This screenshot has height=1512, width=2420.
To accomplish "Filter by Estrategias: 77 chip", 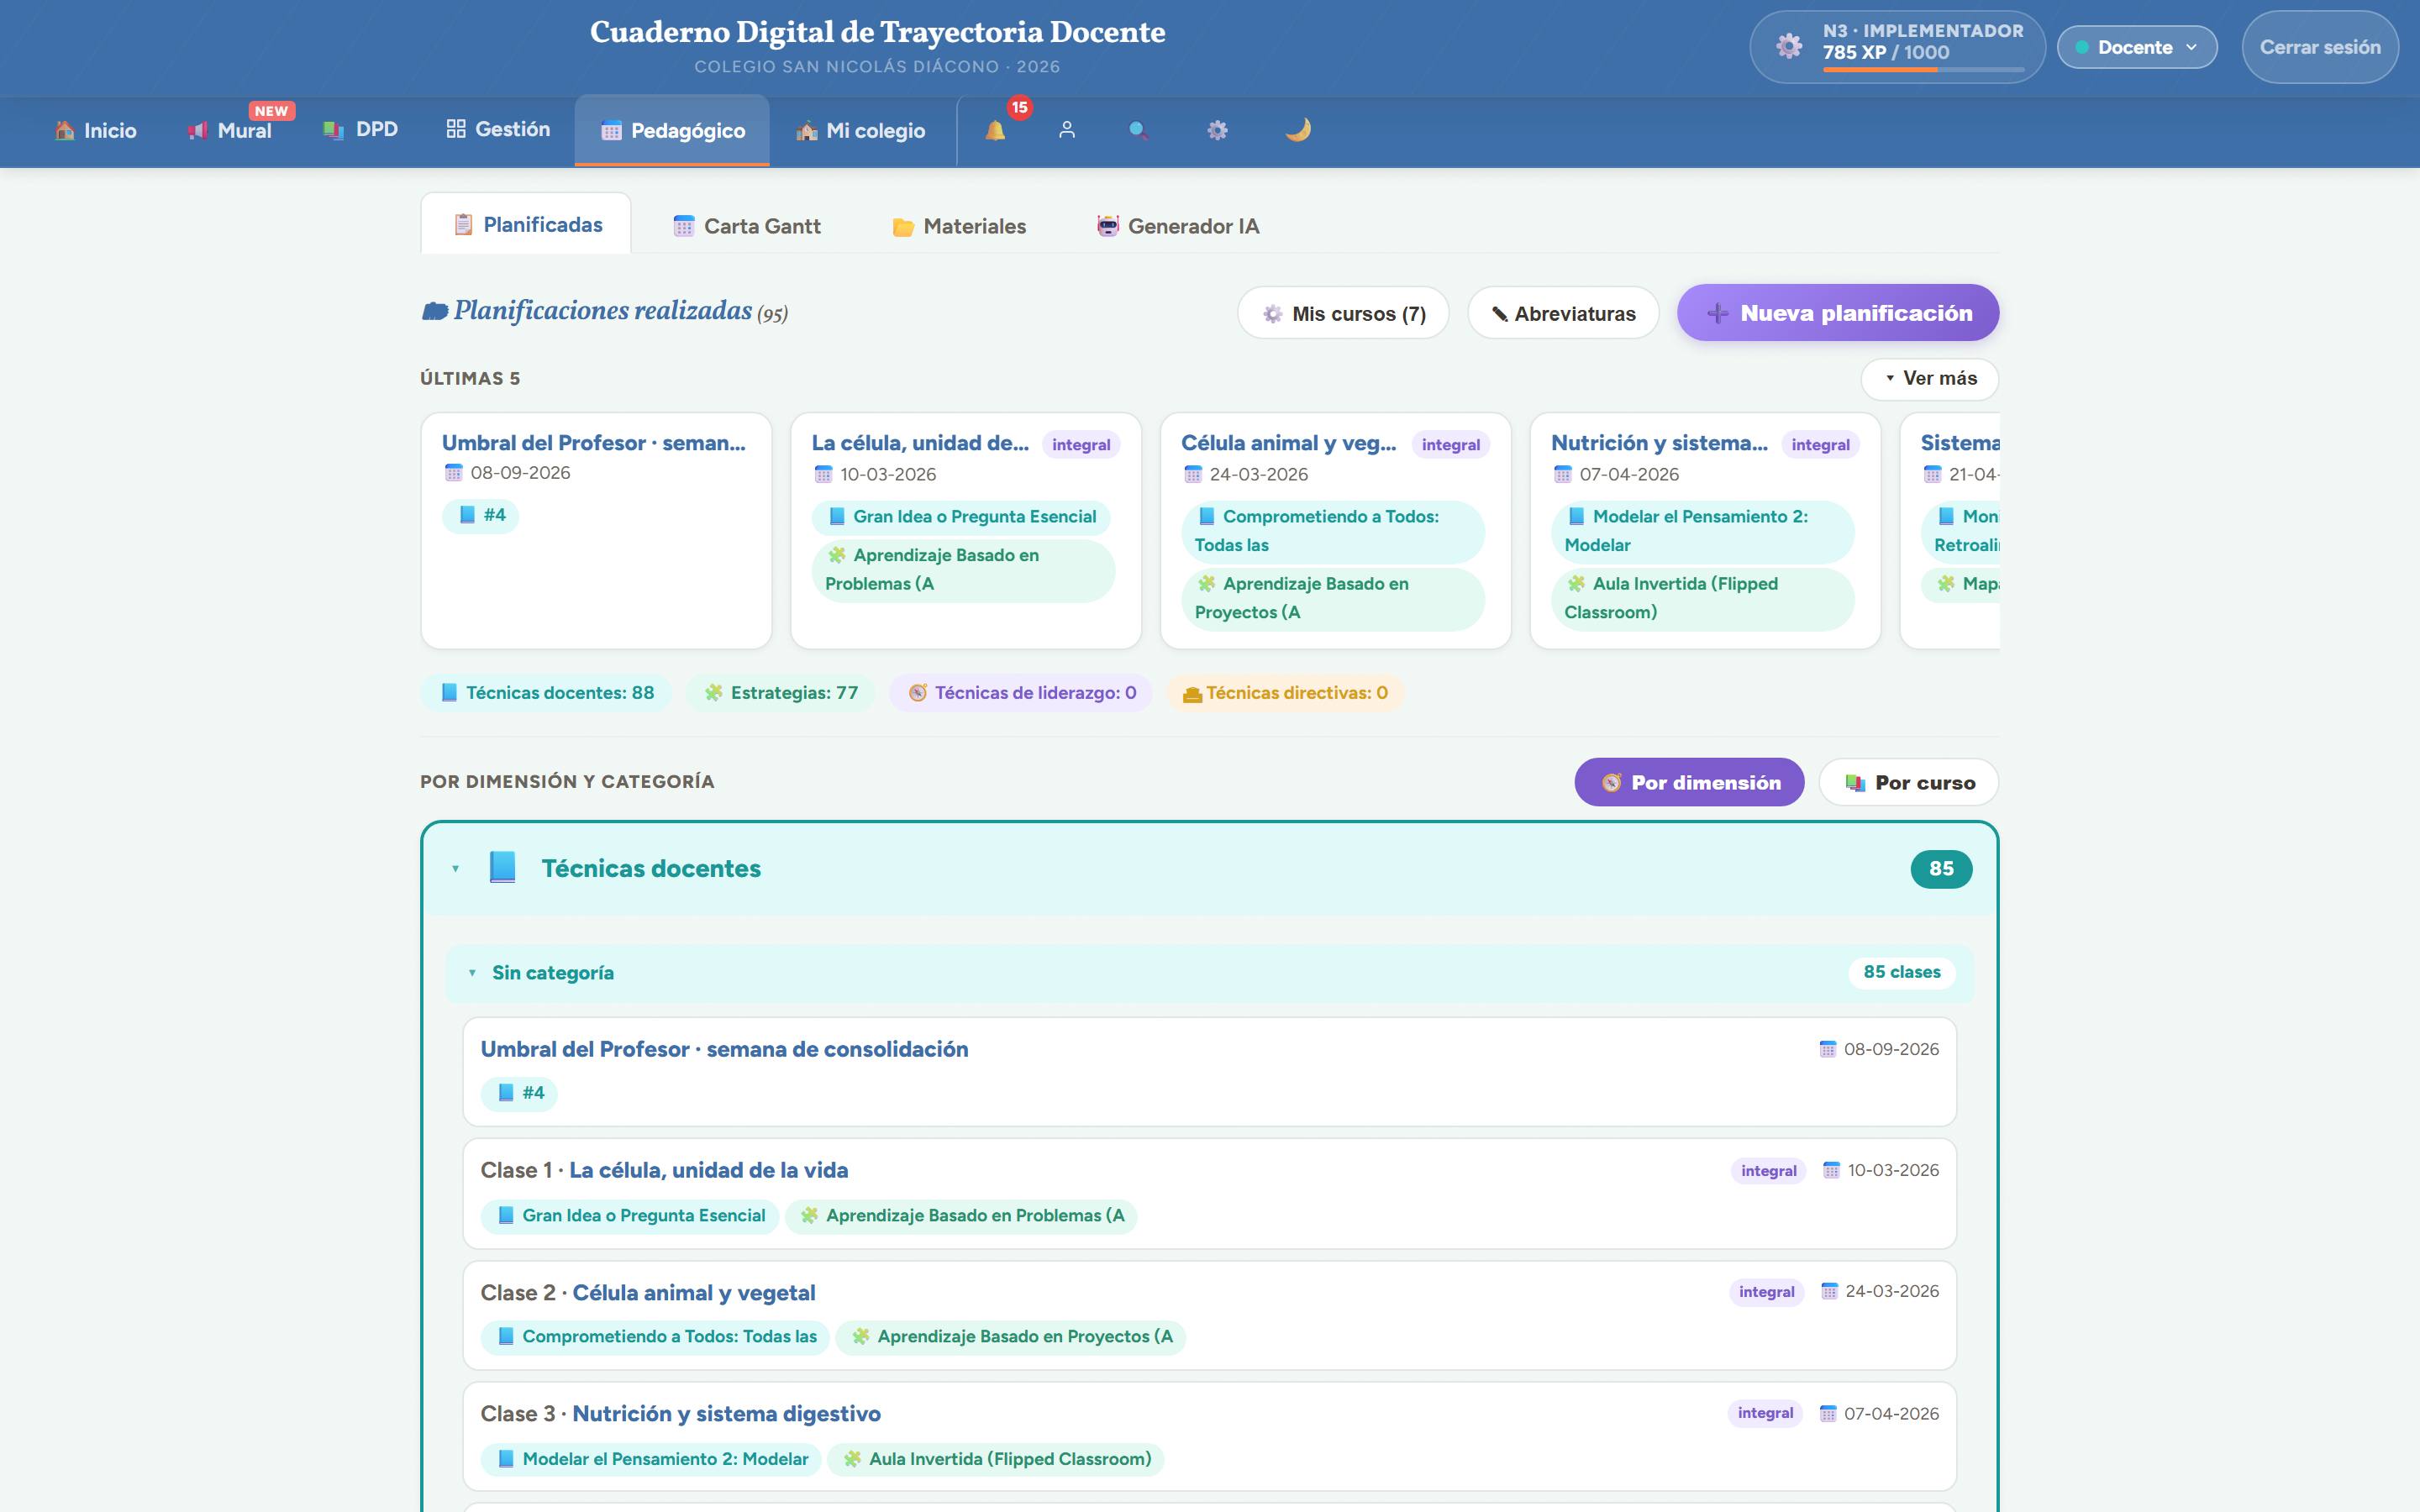I will coord(780,693).
